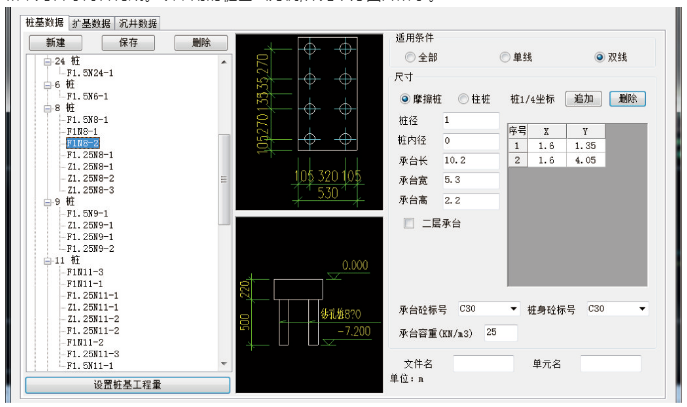The image size is (687, 407).
Task: Select tree item F1.25N11-2
Action: pos(92,331)
